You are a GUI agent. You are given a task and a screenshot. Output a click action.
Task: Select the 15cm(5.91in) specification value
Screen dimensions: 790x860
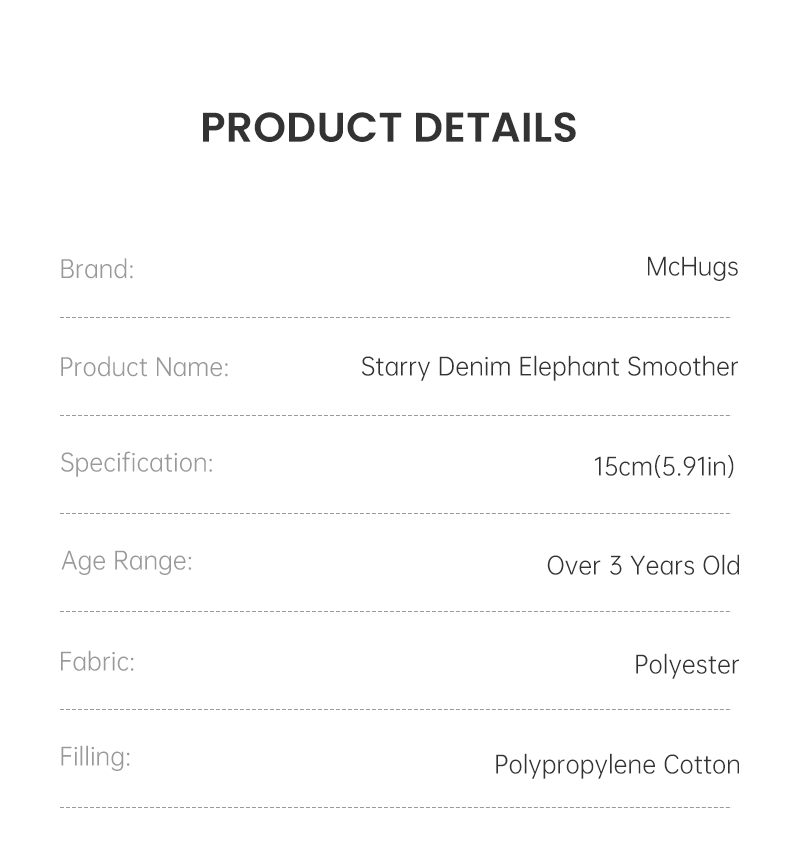pos(664,466)
